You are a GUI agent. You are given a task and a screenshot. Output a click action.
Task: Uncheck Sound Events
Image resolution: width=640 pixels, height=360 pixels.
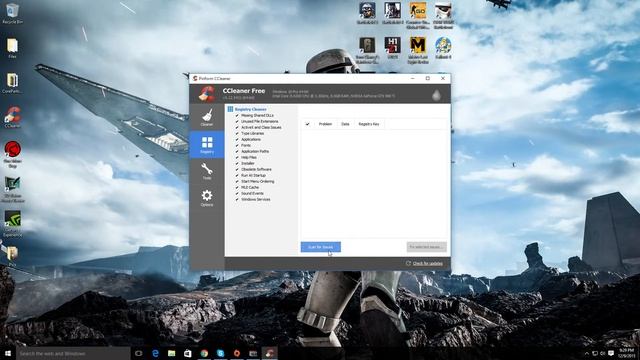click(237, 193)
